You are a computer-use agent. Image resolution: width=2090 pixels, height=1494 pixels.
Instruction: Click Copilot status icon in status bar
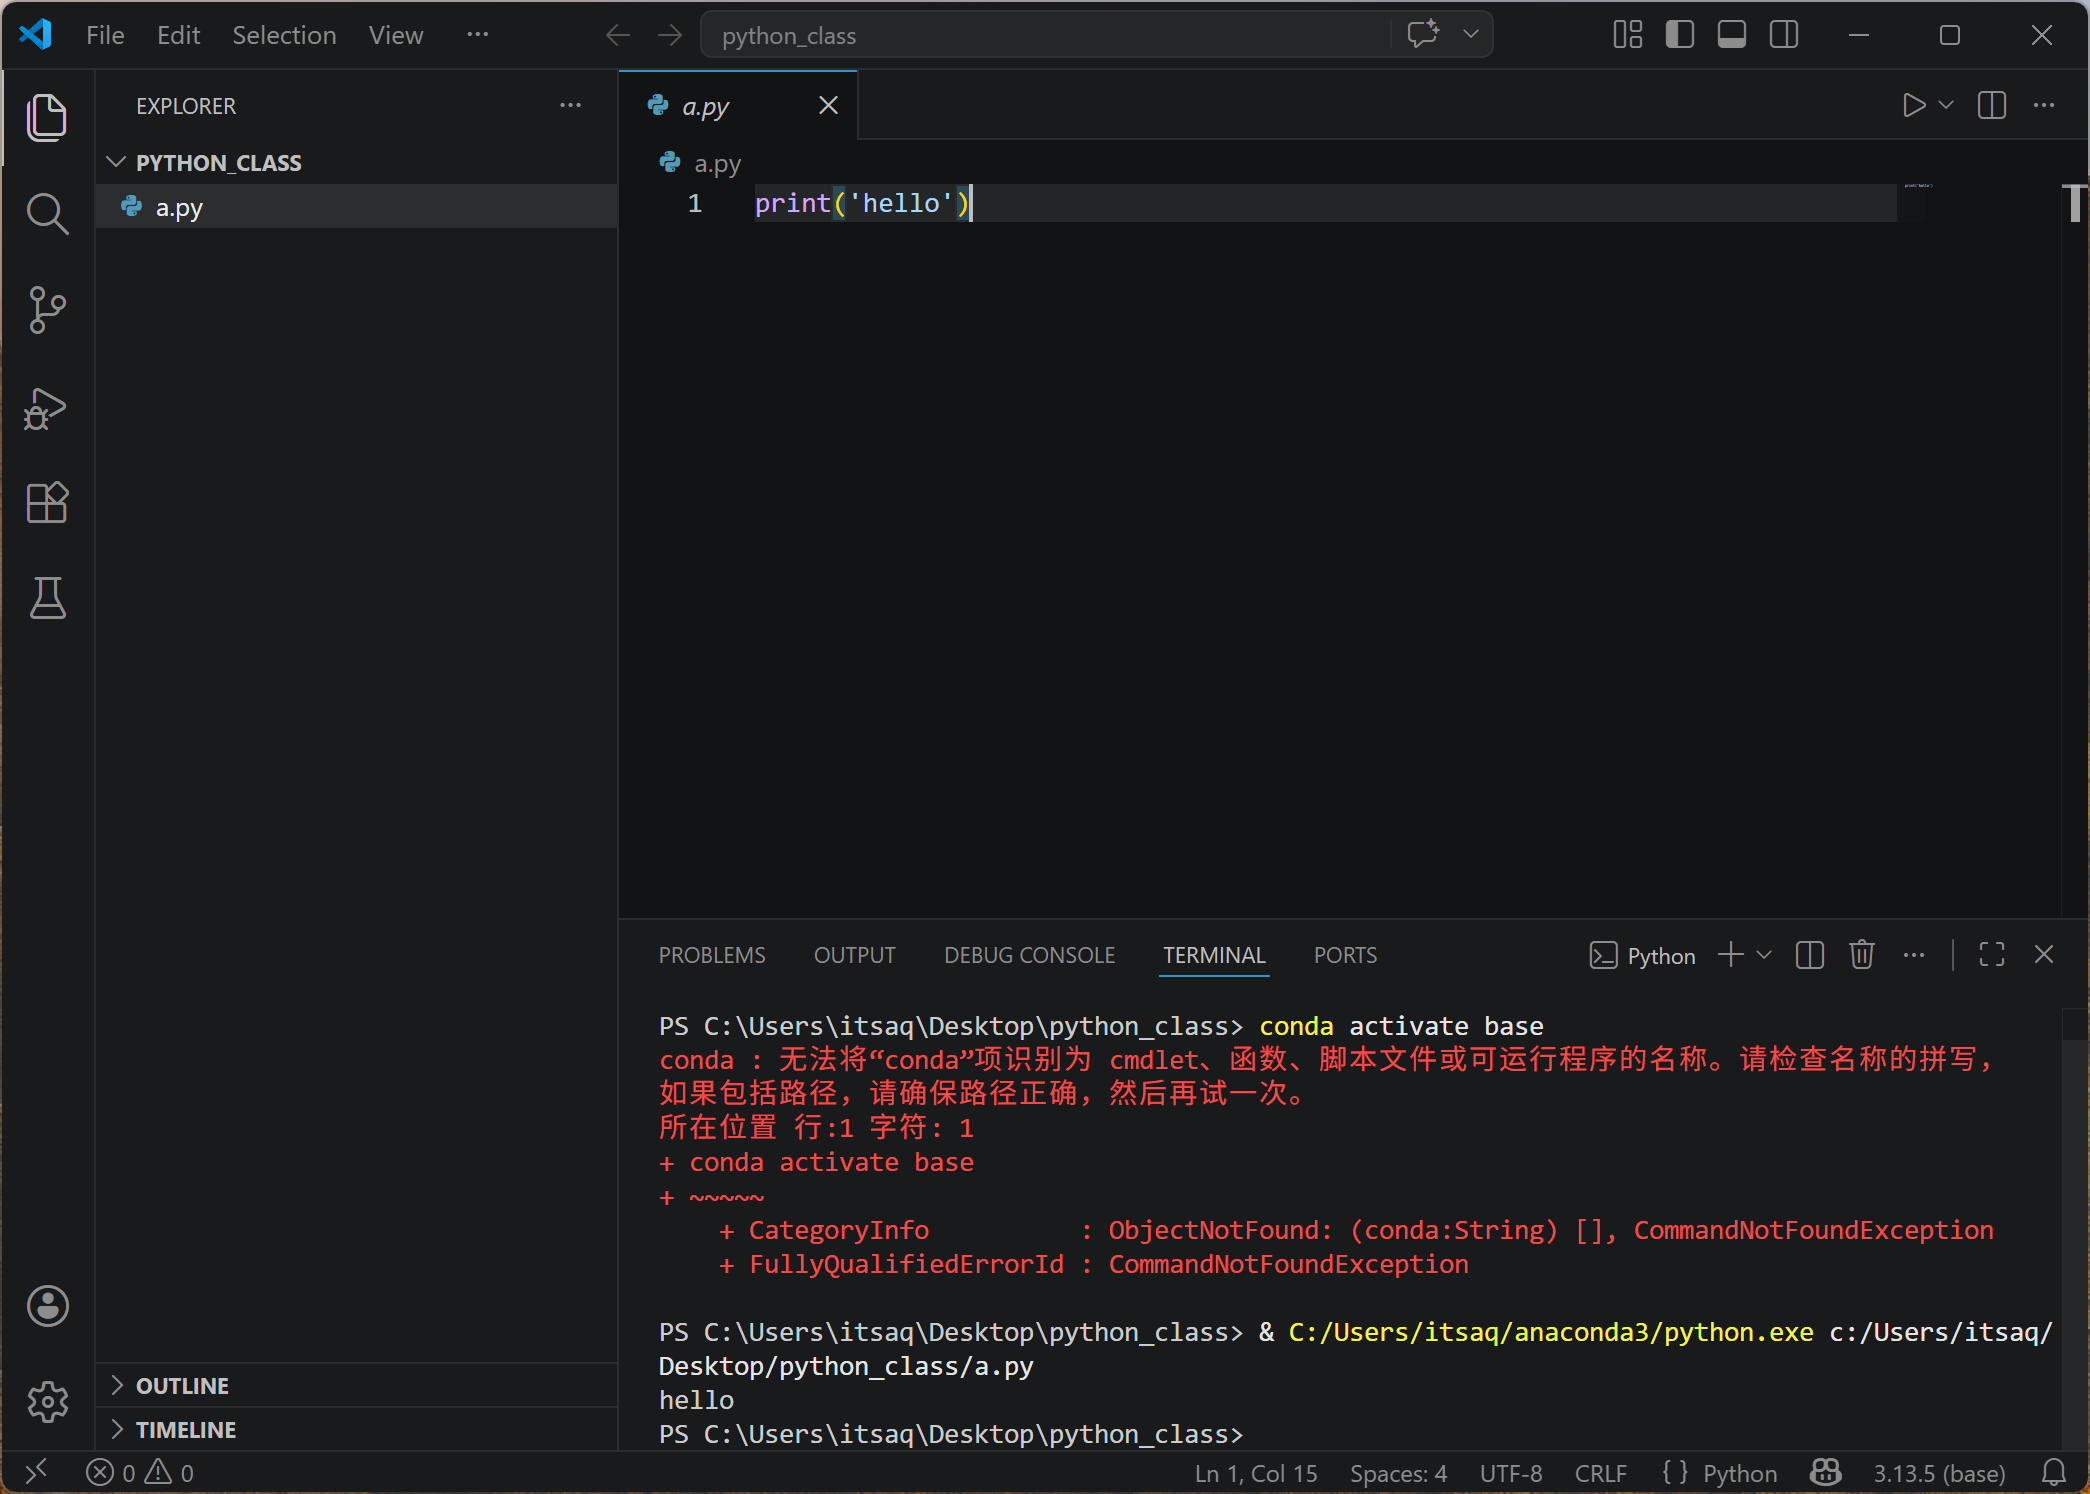(1826, 1472)
